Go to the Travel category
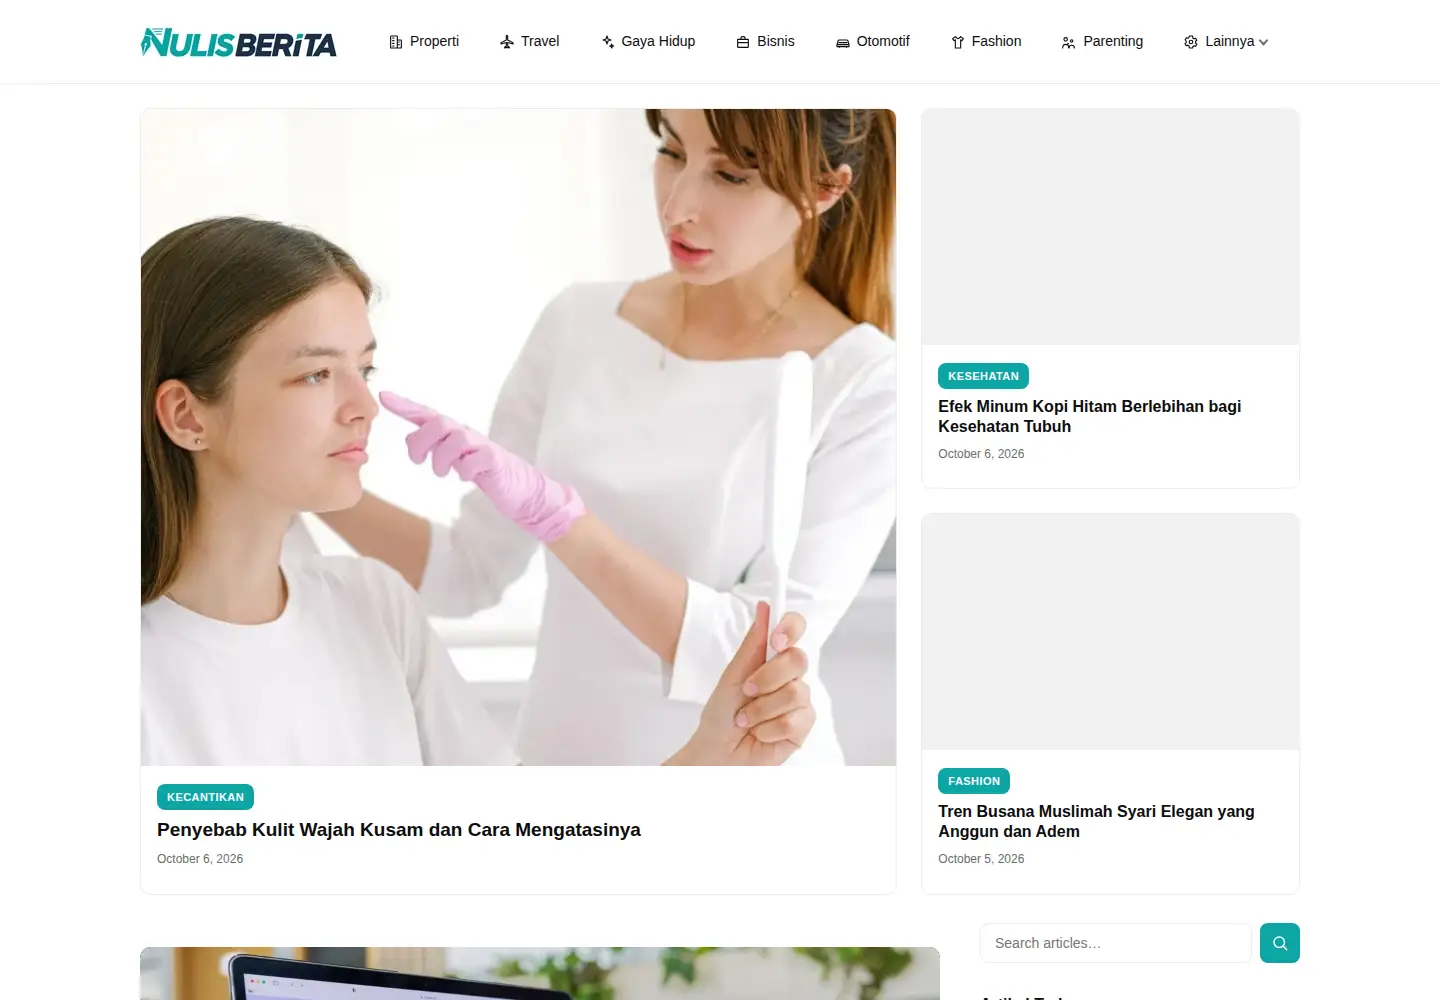The height and width of the screenshot is (1000, 1440). tap(530, 41)
